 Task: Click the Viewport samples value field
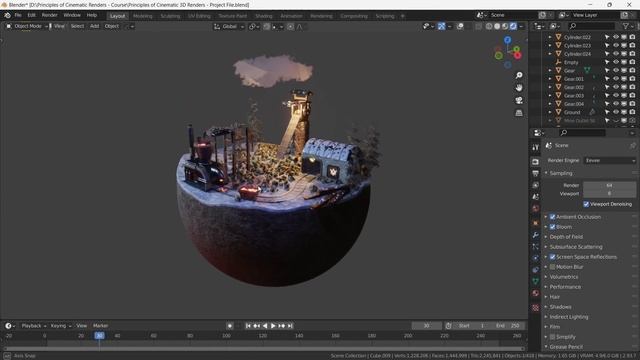(609, 193)
